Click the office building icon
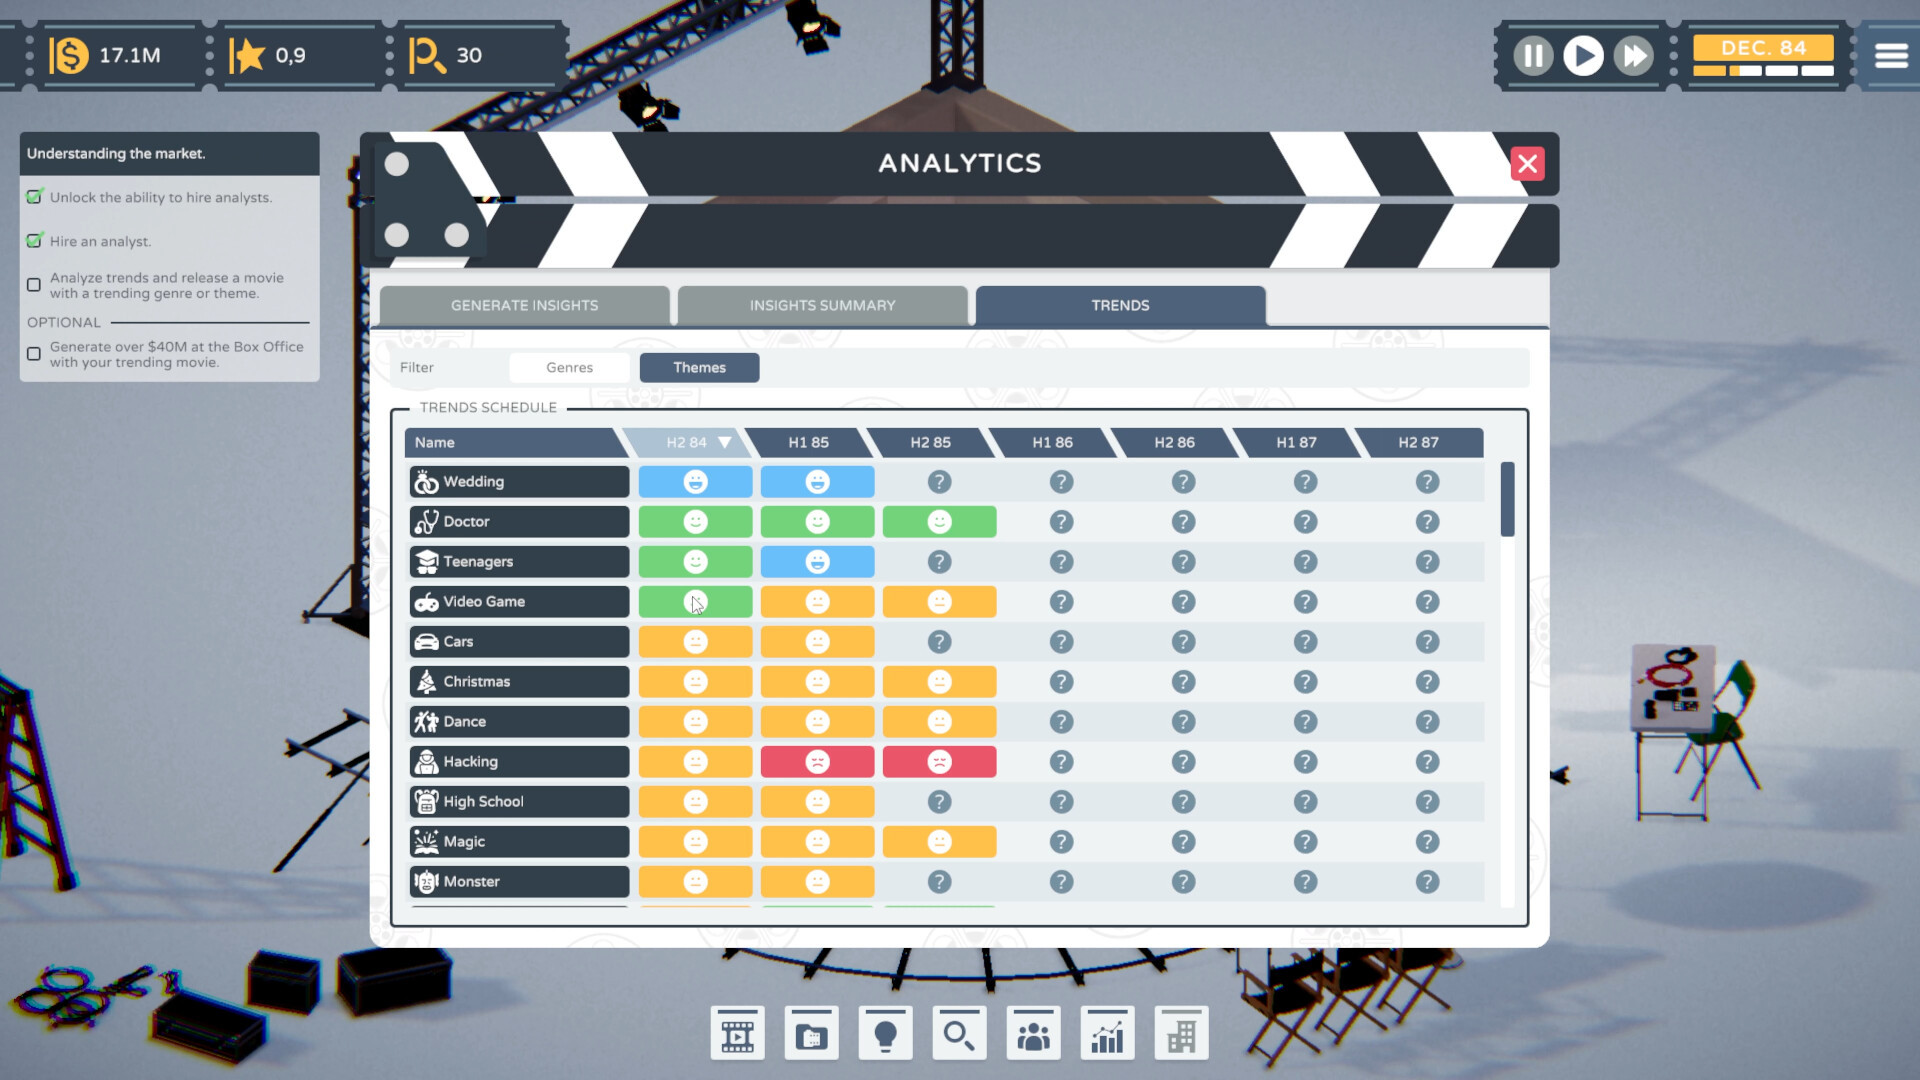This screenshot has width=1920, height=1080. (1181, 1034)
